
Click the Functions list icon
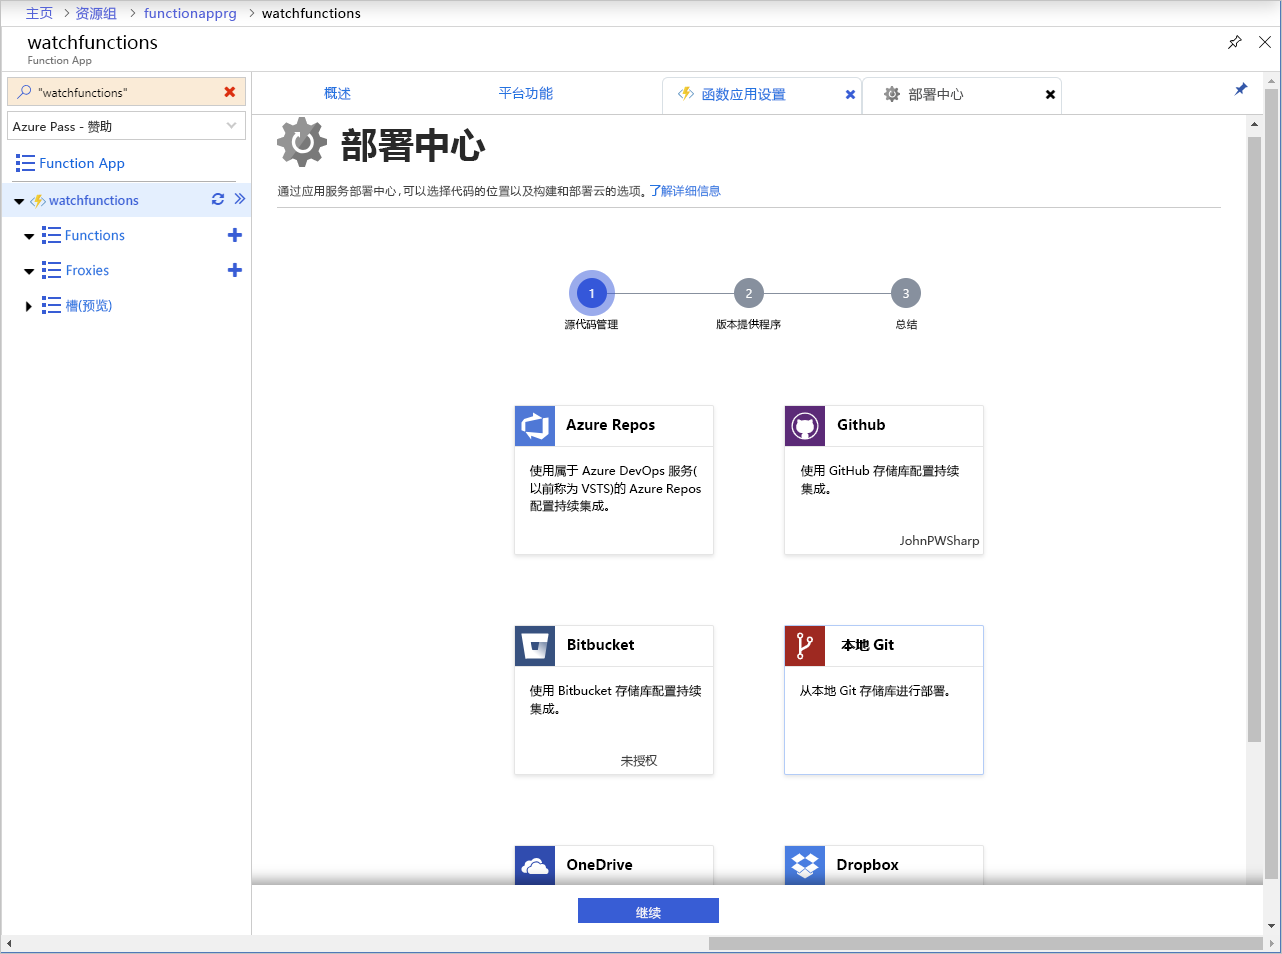coord(51,235)
